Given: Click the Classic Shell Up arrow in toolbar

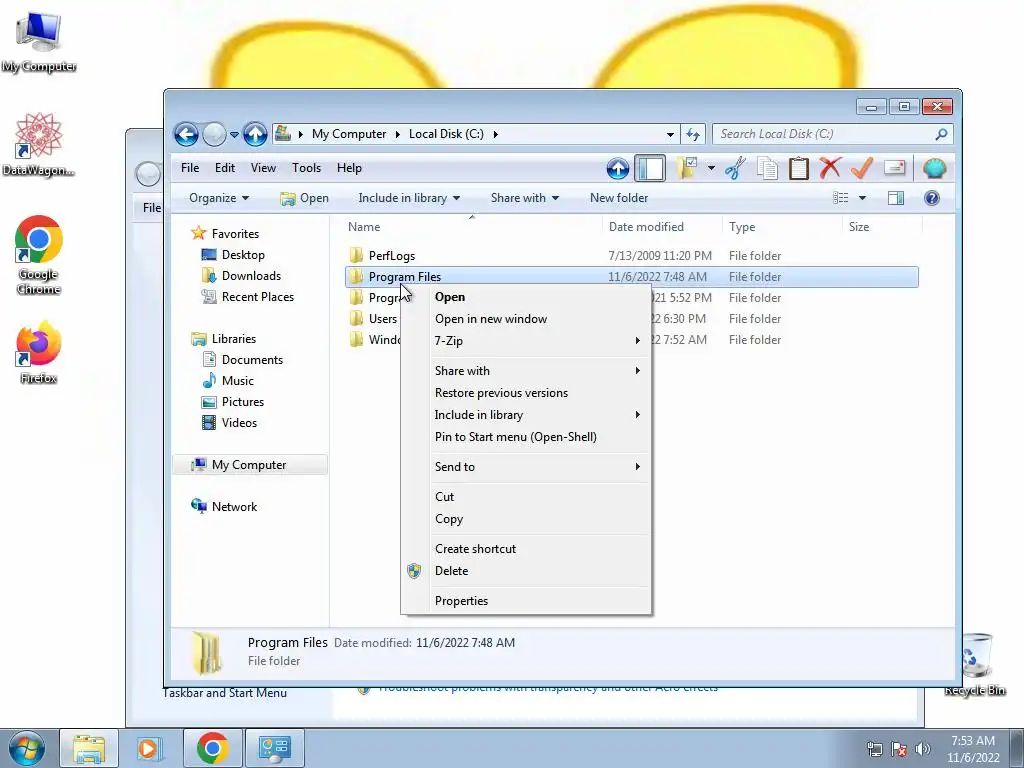Looking at the screenshot, I should click(x=618, y=168).
